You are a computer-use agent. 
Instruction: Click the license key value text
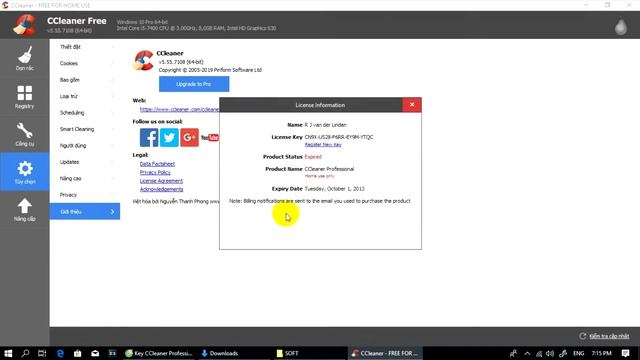[x=339, y=137]
